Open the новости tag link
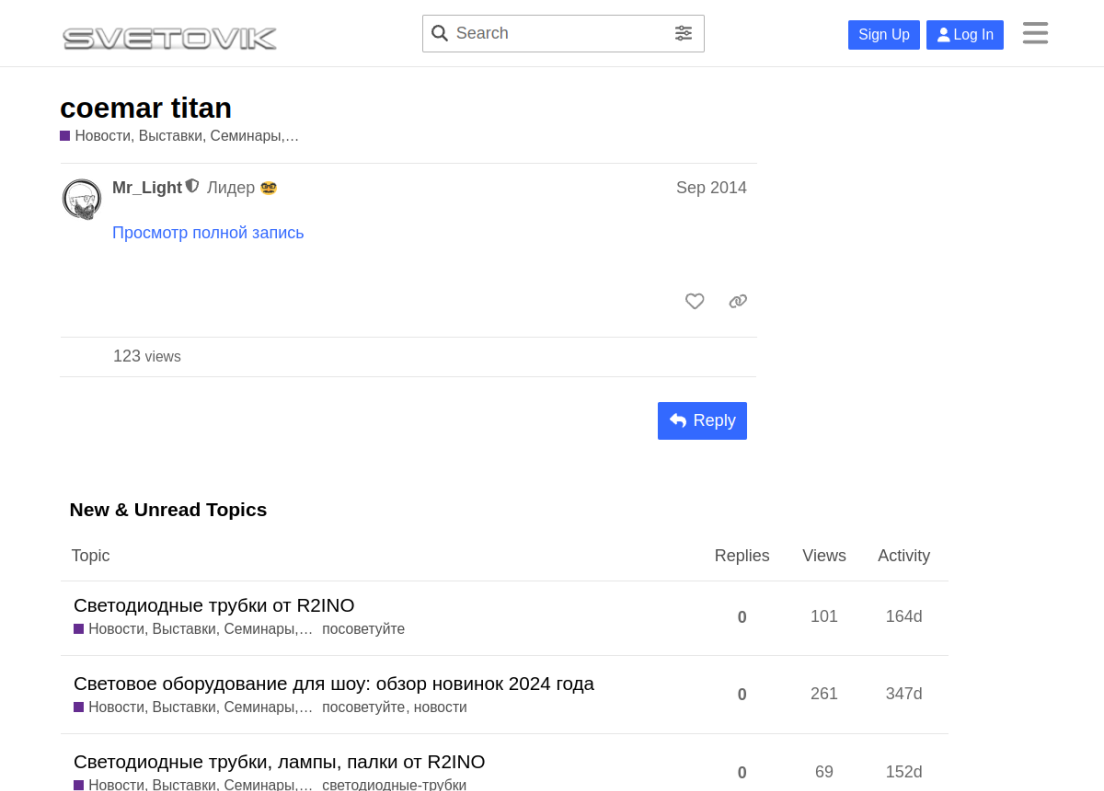The image size is (1104, 791). [440, 707]
